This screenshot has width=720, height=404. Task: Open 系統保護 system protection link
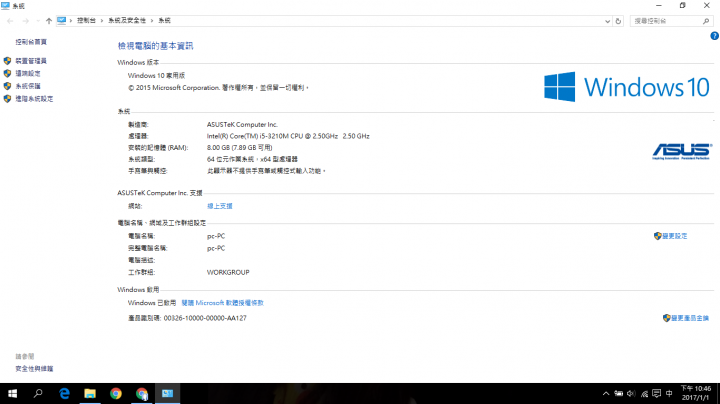(x=28, y=86)
